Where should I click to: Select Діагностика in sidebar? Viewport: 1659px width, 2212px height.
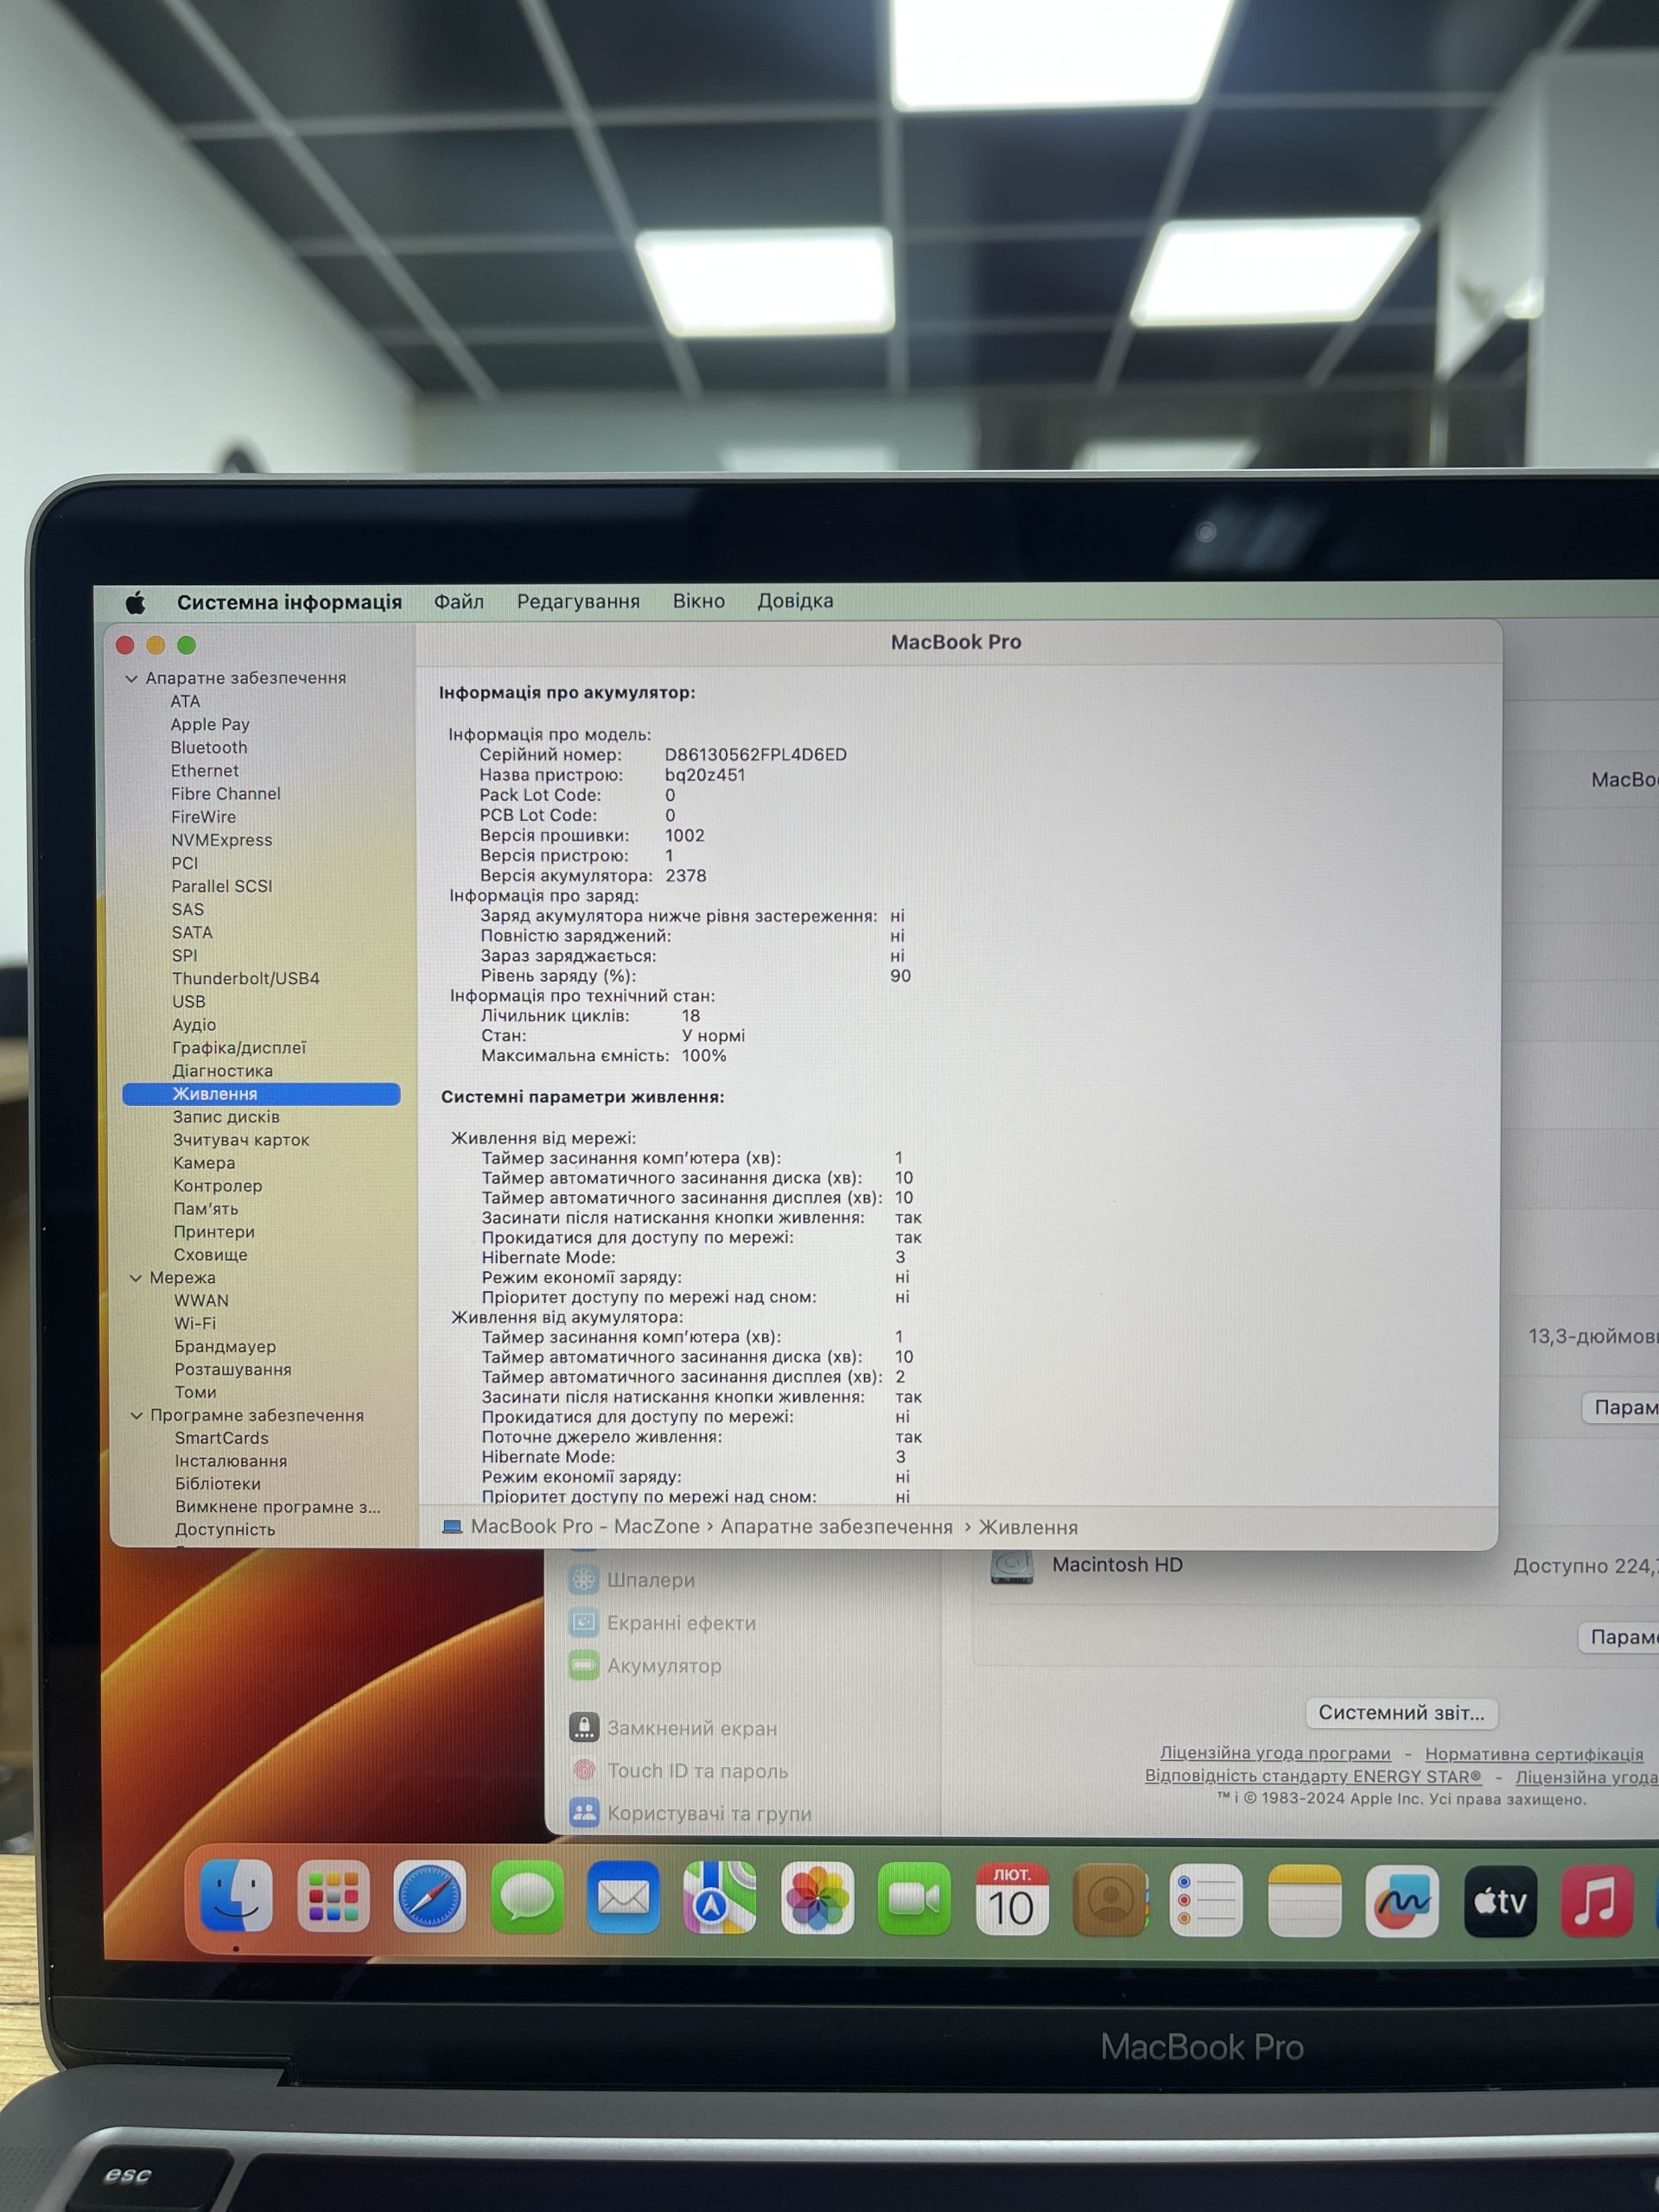222,1071
